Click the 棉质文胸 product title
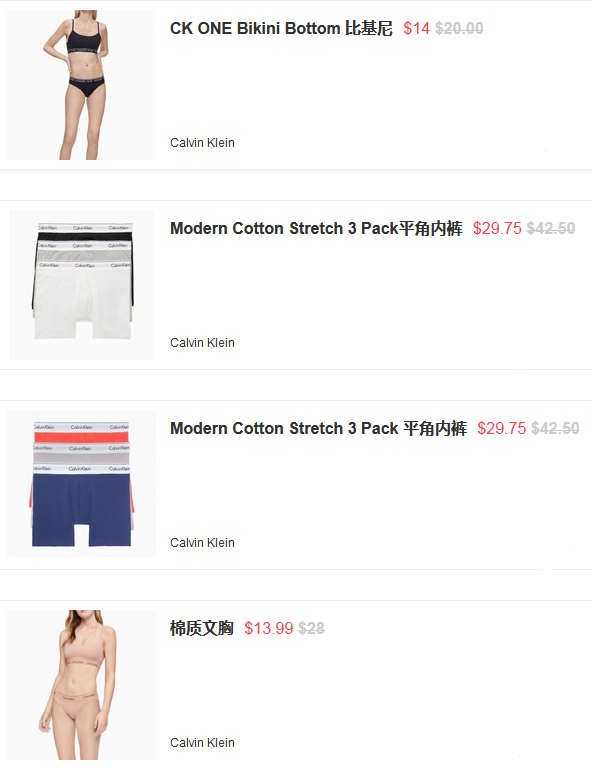The height and width of the screenshot is (769, 592). [202, 628]
